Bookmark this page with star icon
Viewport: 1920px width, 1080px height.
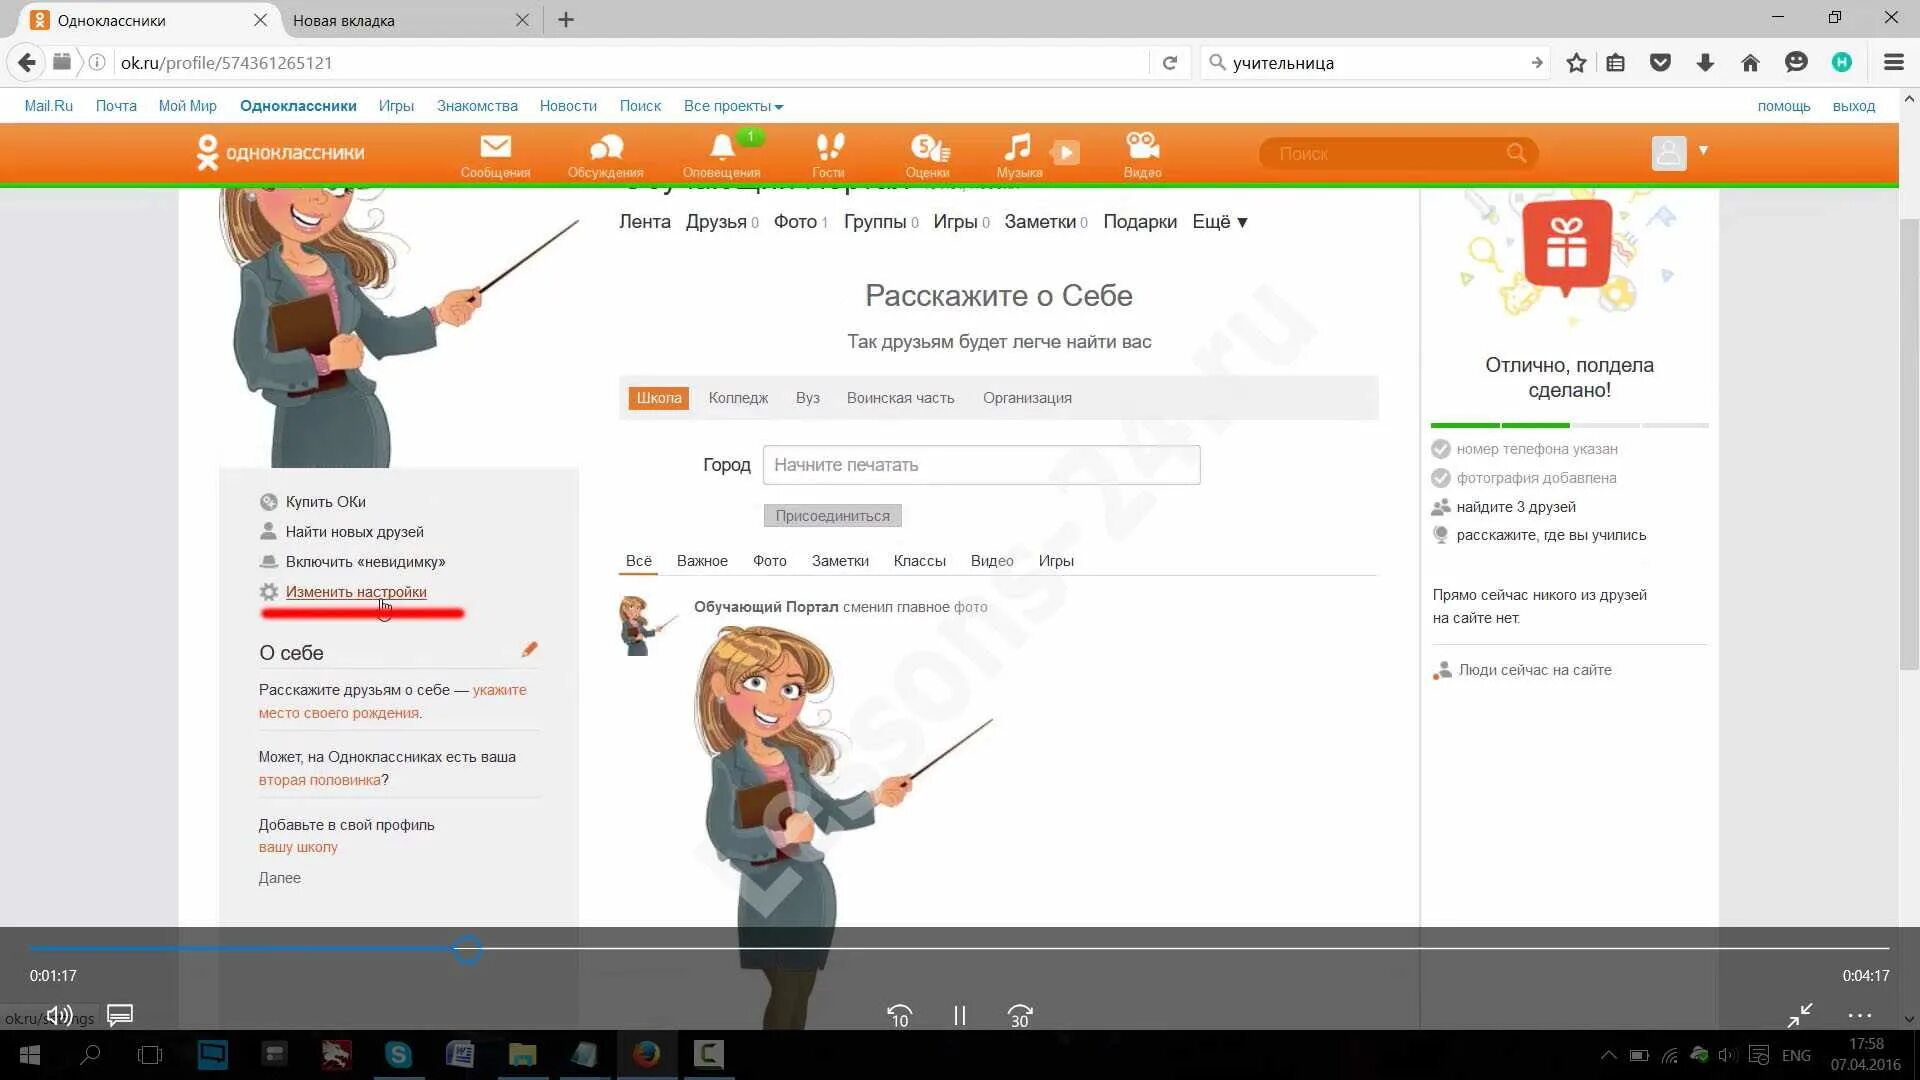coord(1576,63)
